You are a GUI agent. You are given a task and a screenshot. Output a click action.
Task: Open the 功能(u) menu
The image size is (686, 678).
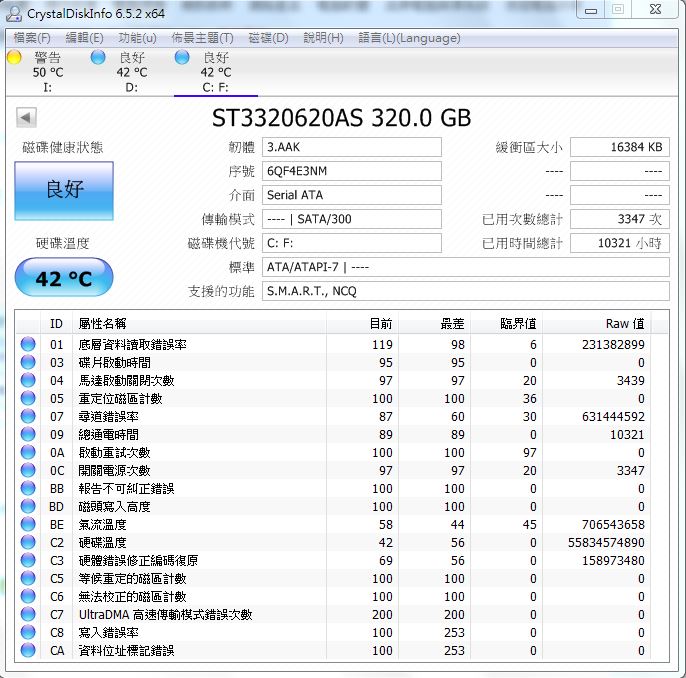pyautogui.click(x=137, y=38)
